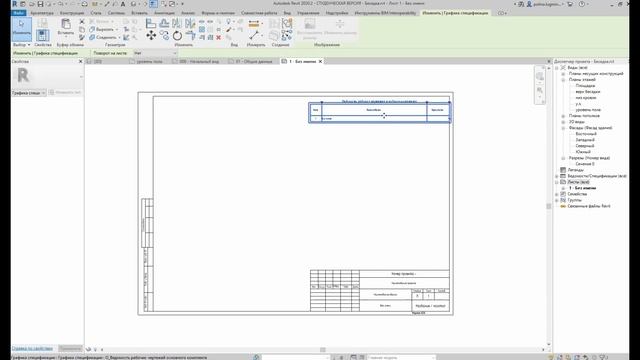Open the Rotation on Sheet dropdown
This screenshot has height=360, width=640.
(x=155, y=53)
